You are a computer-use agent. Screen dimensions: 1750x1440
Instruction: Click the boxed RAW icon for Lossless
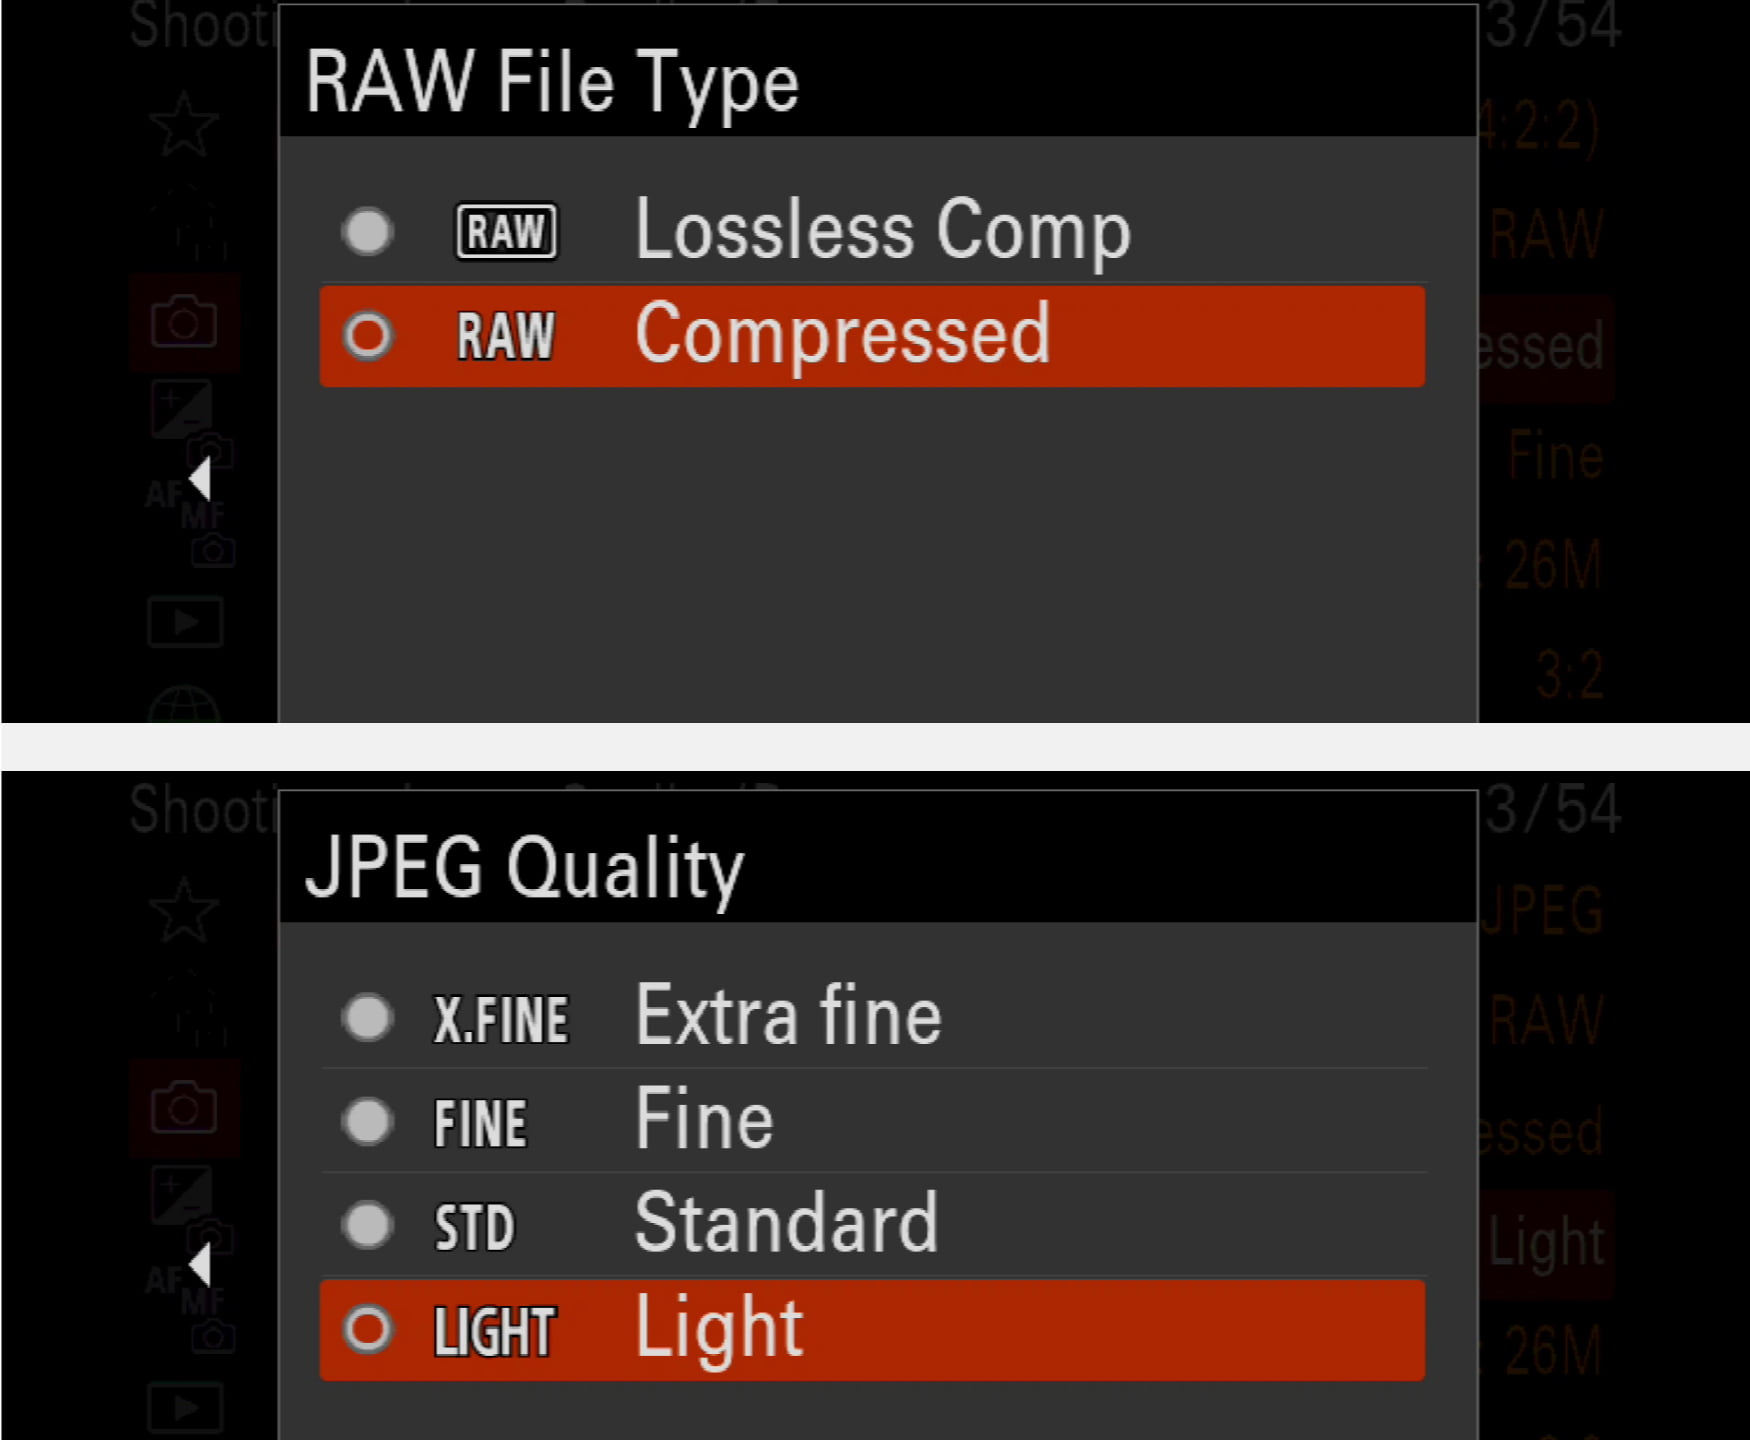coord(506,232)
